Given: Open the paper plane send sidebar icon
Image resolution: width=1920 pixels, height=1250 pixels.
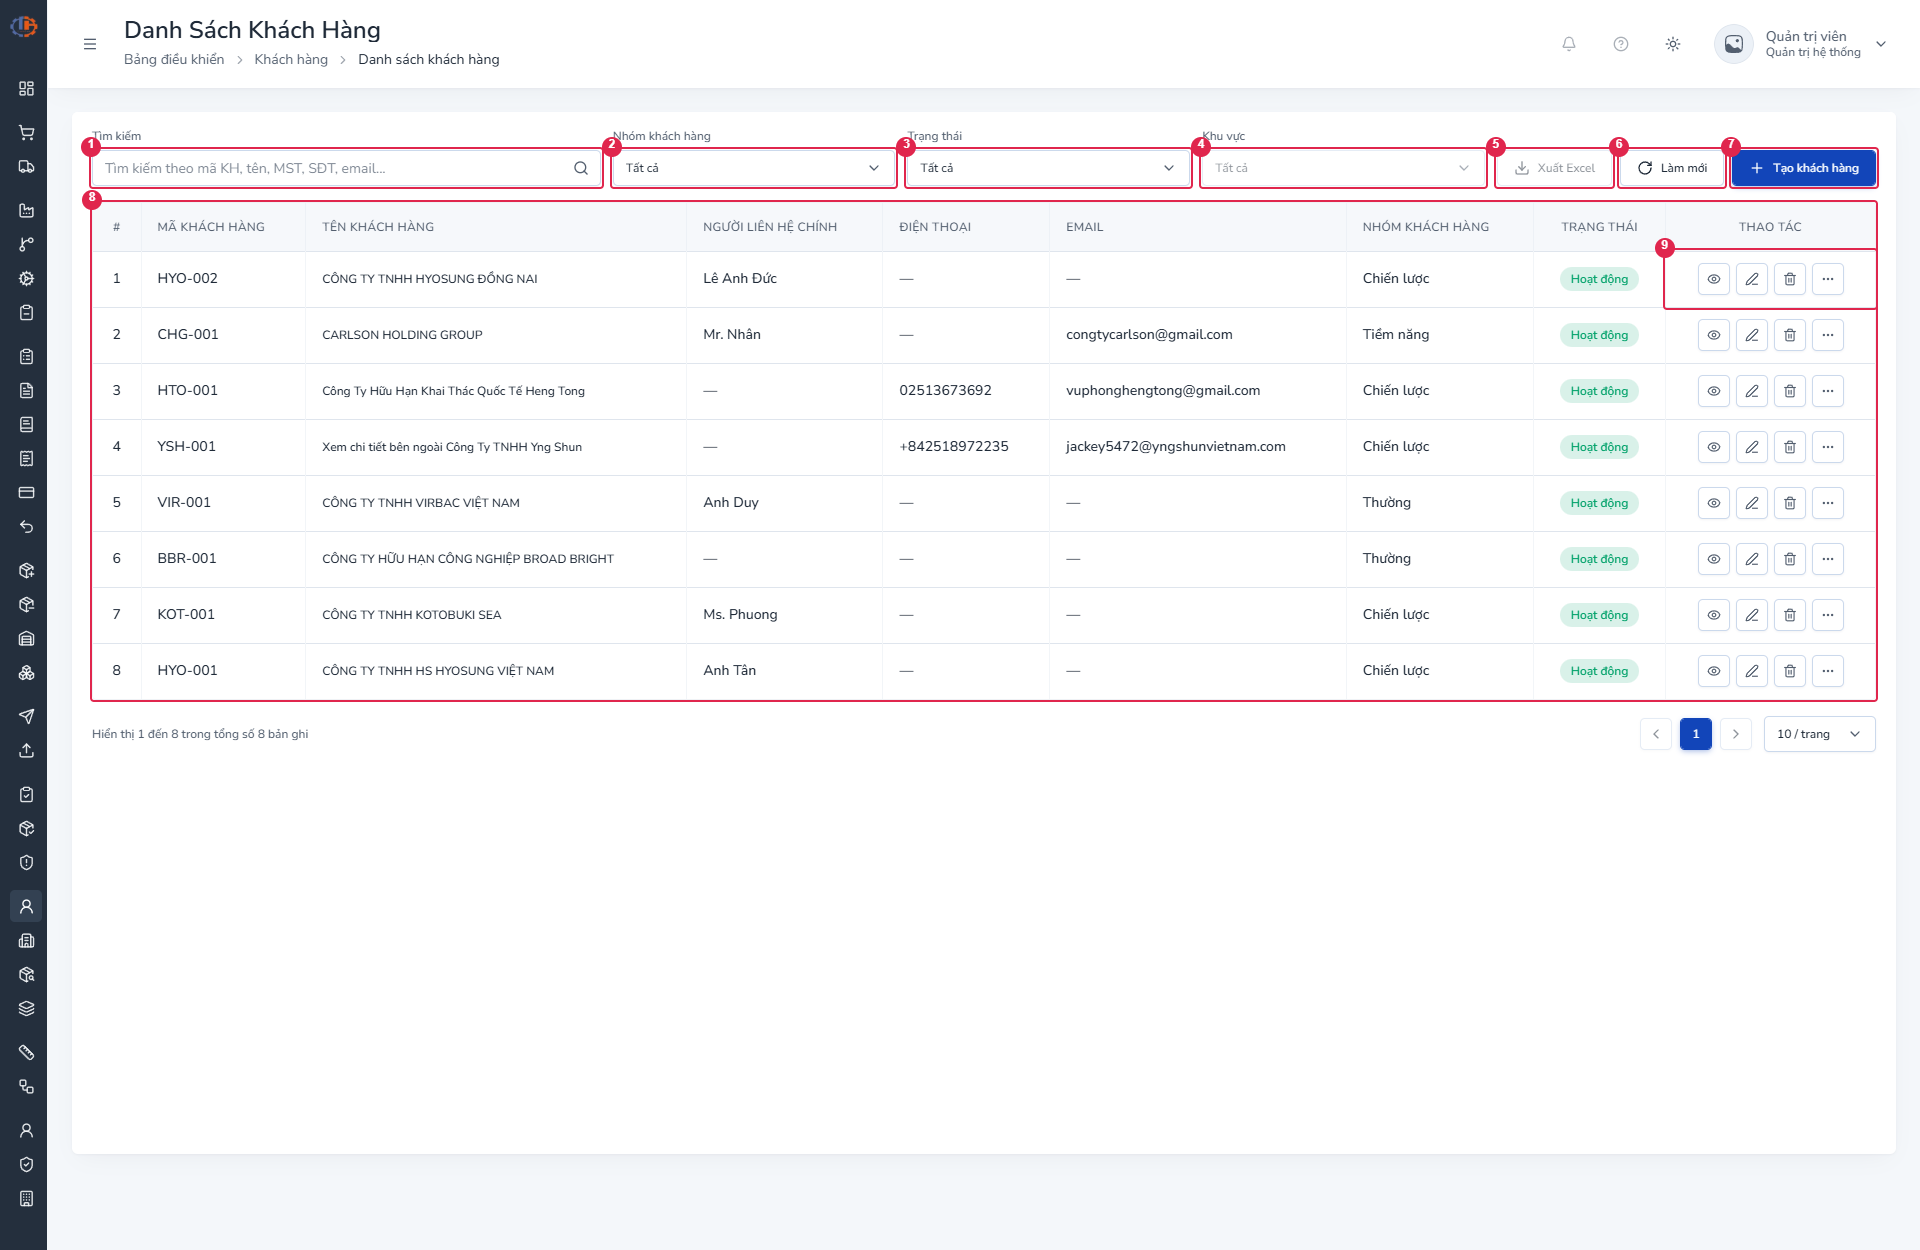Looking at the screenshot, I should click(27, 716).
